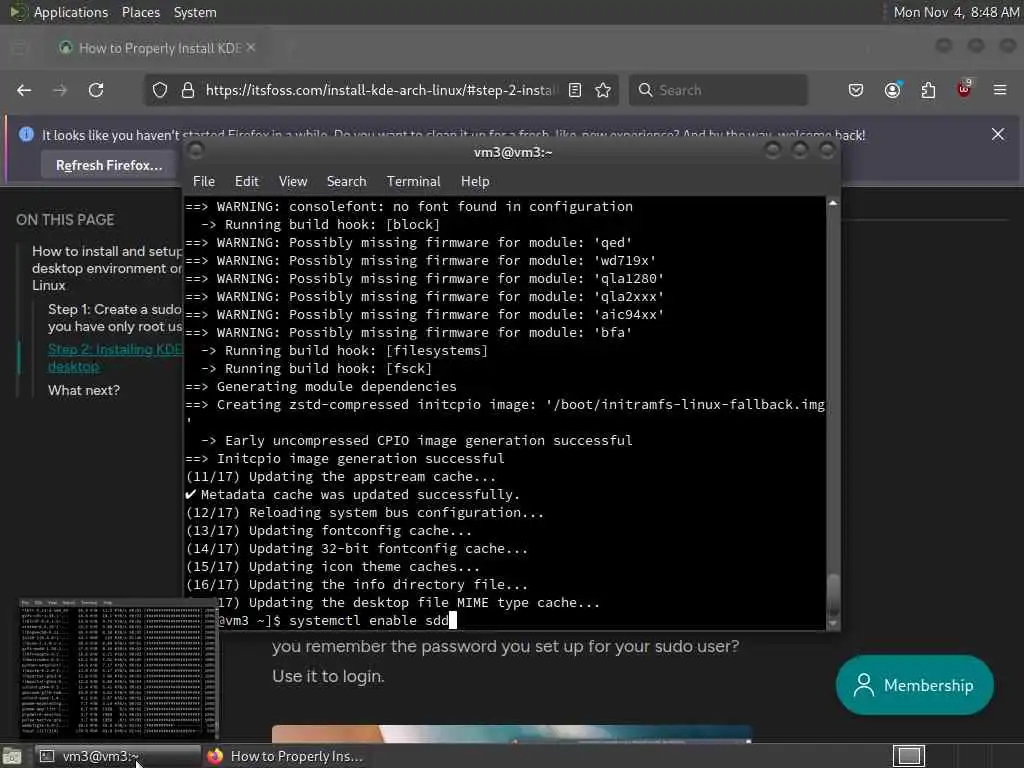Click the Refresh Firefox button
Screen dimensions: 1024x768
click(x=109, y=166)
